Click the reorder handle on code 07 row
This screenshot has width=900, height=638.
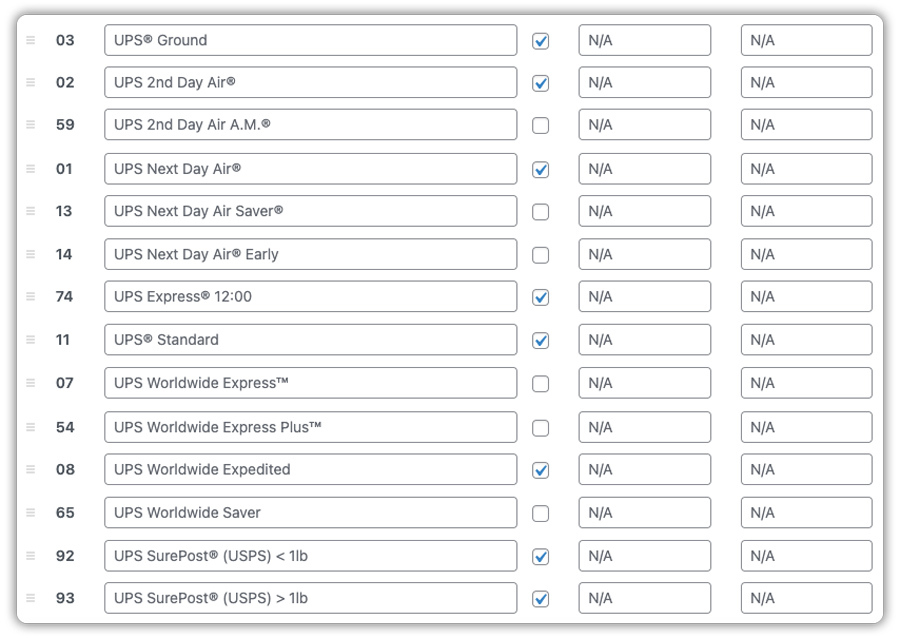(31, 383)
